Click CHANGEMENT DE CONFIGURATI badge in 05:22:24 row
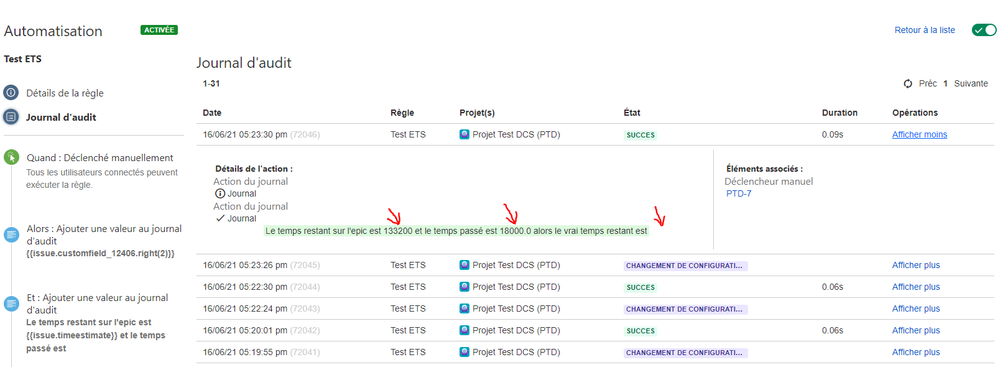This screenshot has width=998, height=367. [685, 309]
